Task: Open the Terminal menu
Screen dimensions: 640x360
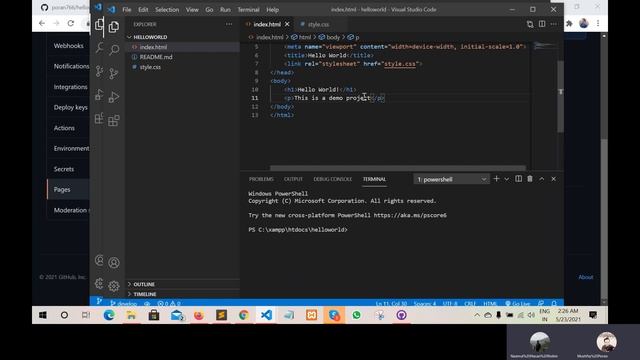Action: pyautogui.click(x=248, y=9)
